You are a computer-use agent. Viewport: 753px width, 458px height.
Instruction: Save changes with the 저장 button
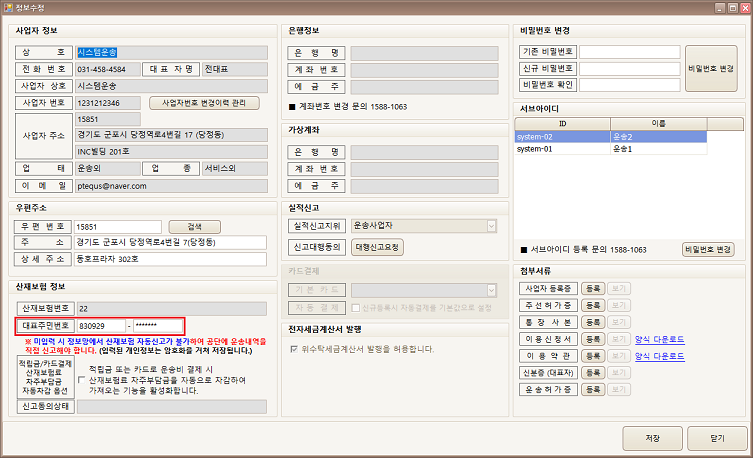tap(651, 437)
